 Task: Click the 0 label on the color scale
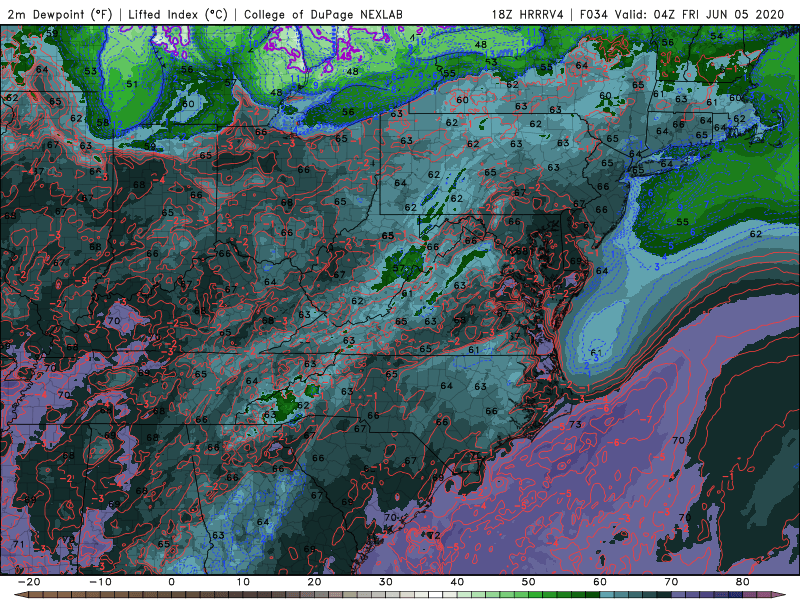(x=171, y=582)
